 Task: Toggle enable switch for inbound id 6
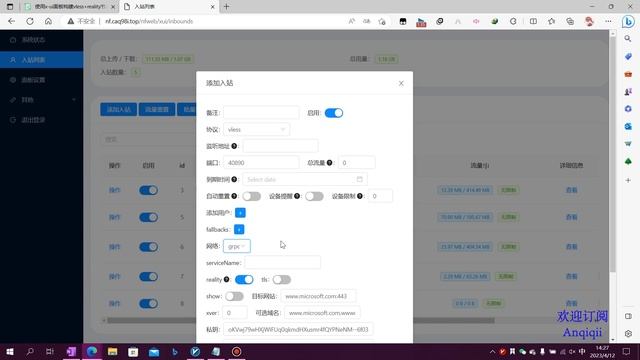(x=149, y=247)
